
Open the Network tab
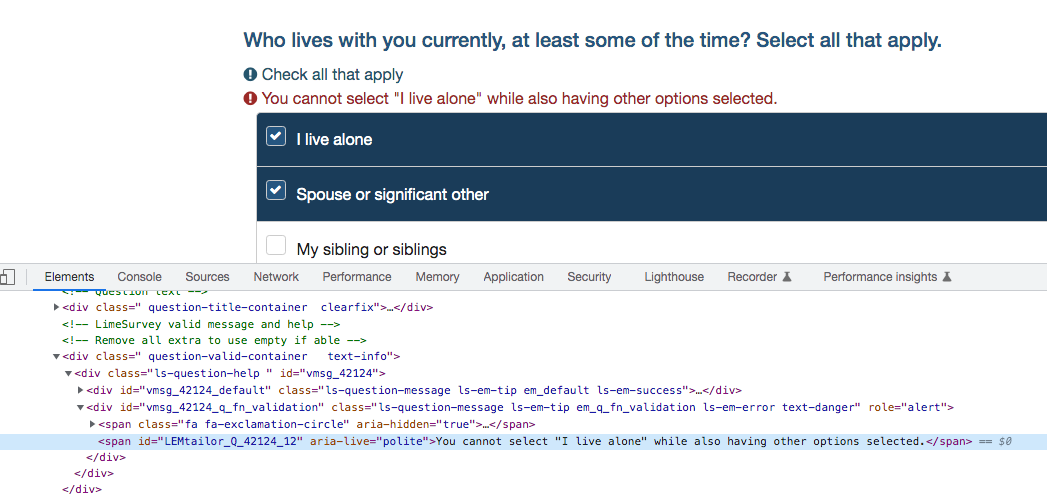coord(276,277)
